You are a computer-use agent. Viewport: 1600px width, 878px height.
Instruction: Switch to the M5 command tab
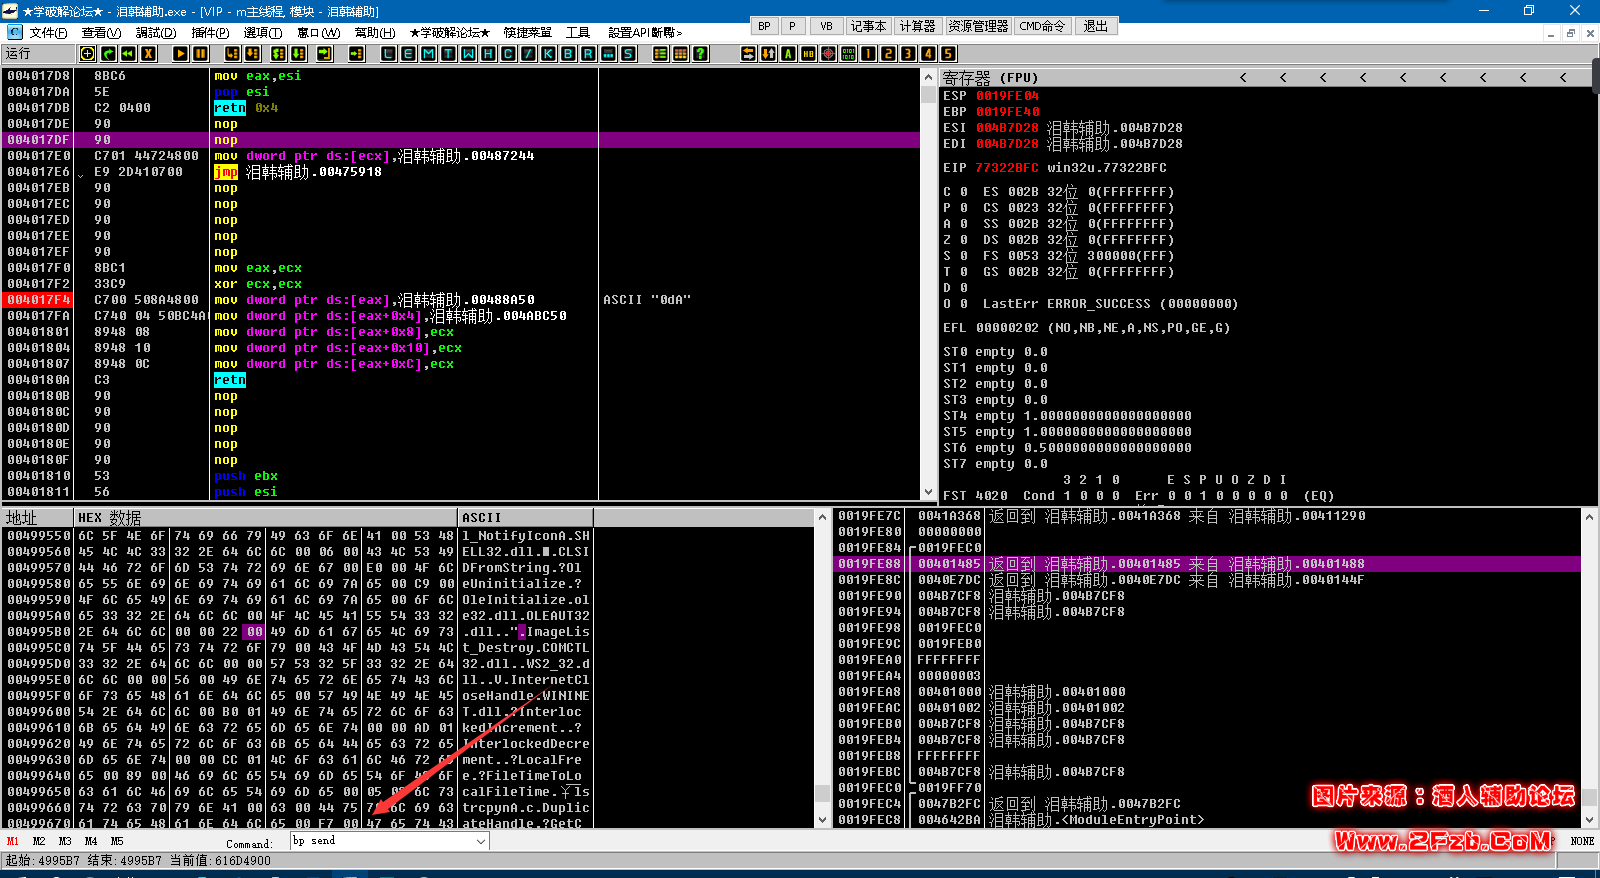[x=117, y=841]
